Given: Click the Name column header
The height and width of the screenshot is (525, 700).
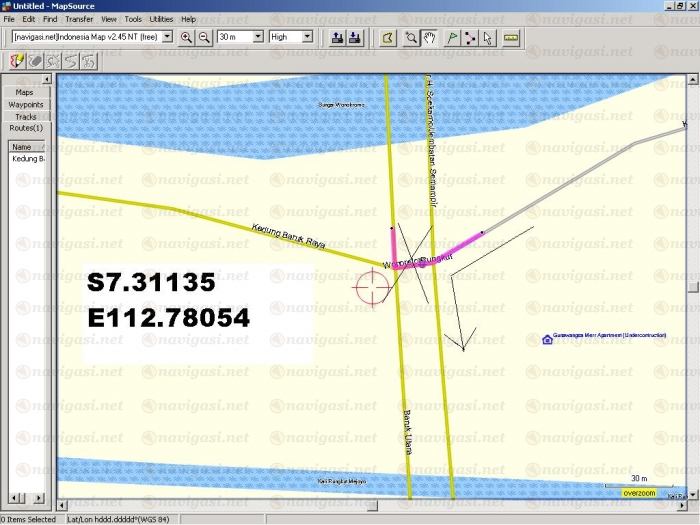Looking at the screenshot, I should 22,146.
